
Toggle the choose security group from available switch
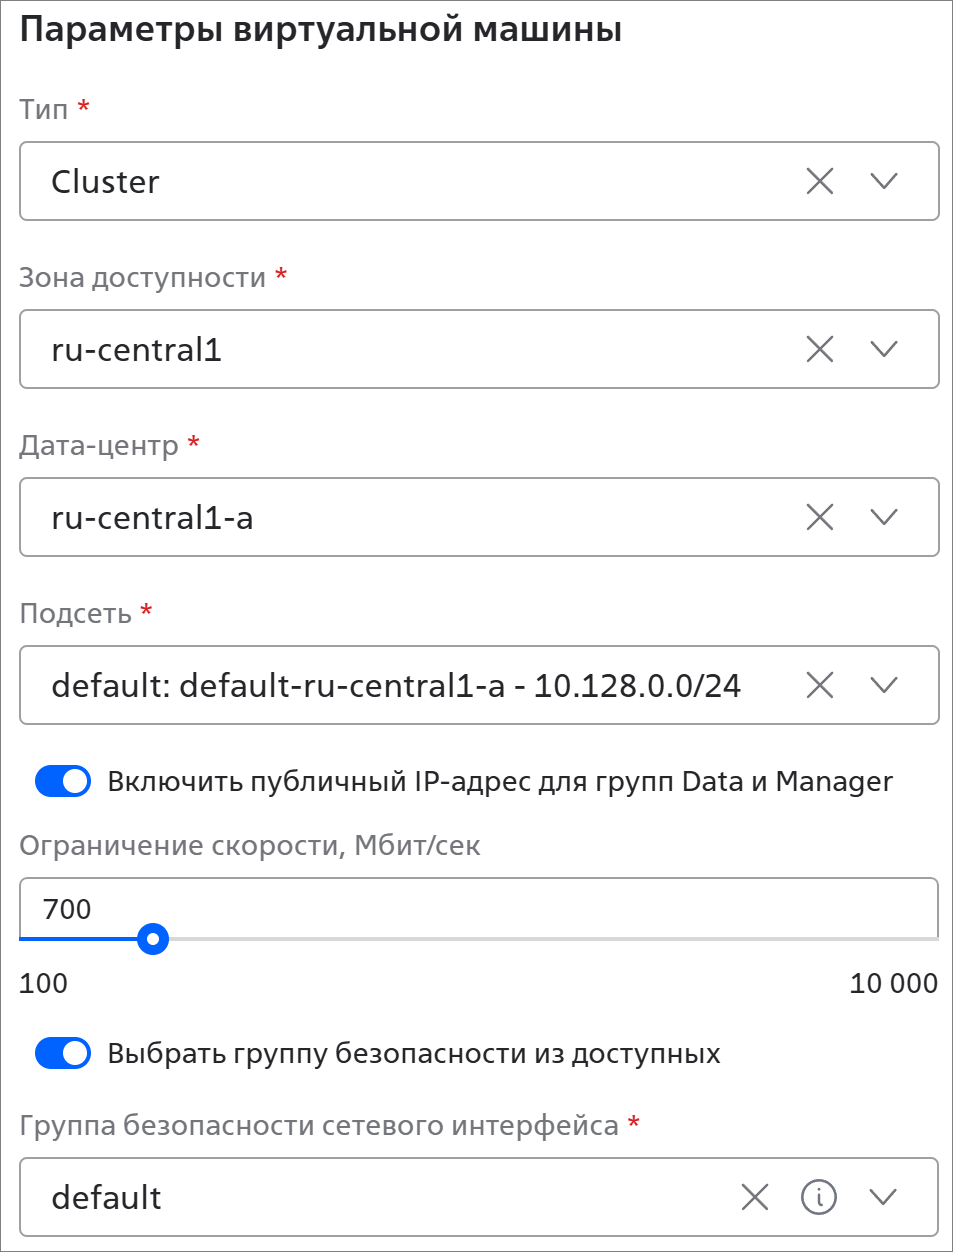(x=63, y=1053)
